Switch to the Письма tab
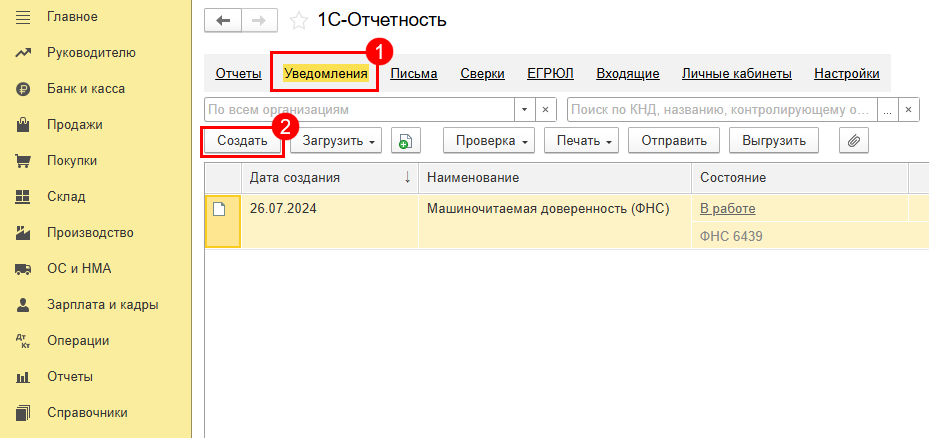 point(413,73)
